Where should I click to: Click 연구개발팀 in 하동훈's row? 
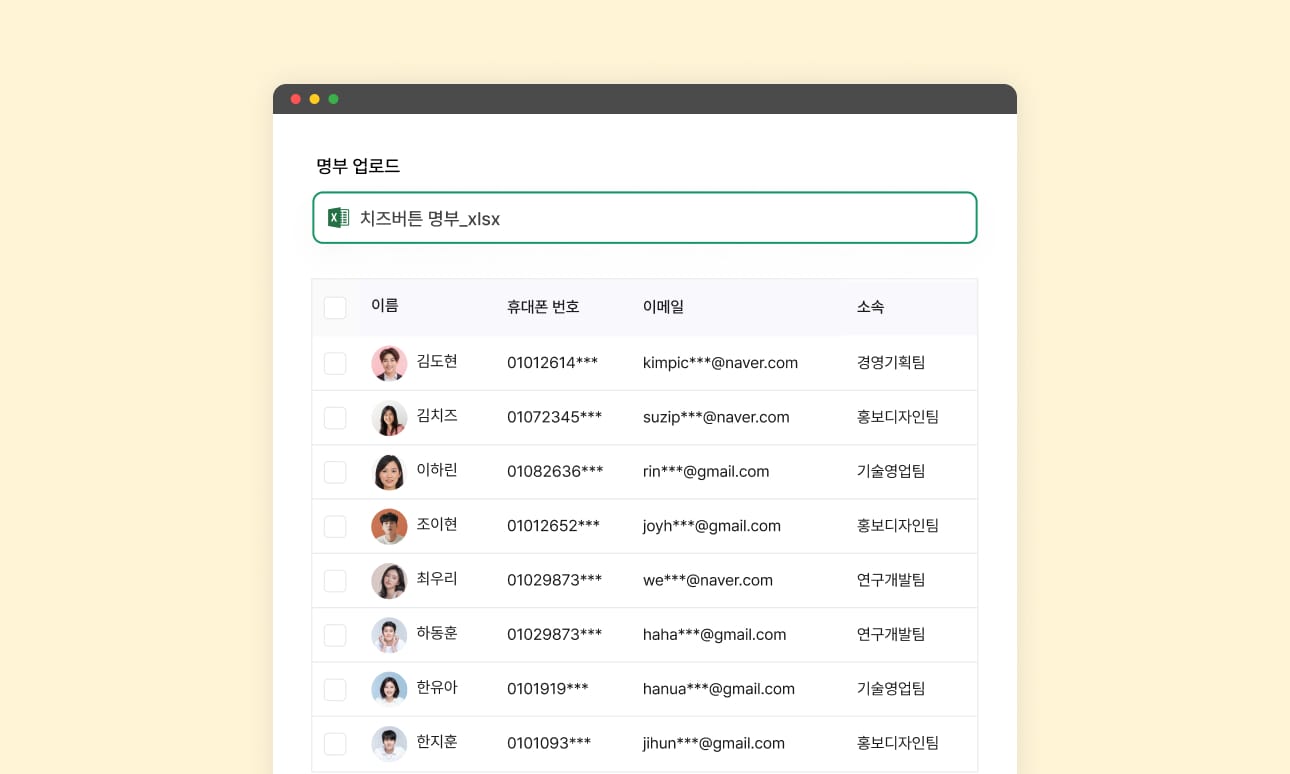tap(891, 634)
